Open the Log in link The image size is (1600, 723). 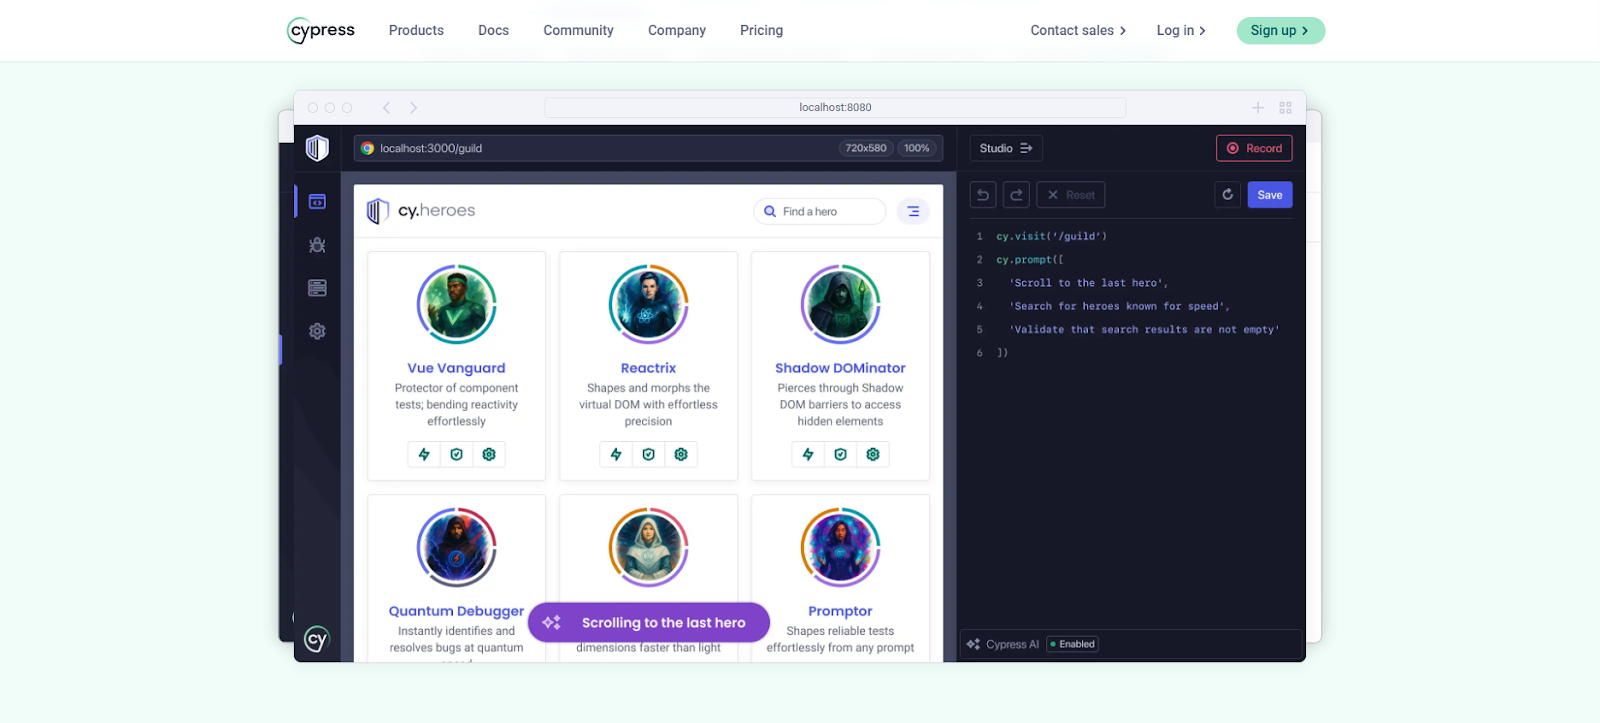click(1181, 31)
